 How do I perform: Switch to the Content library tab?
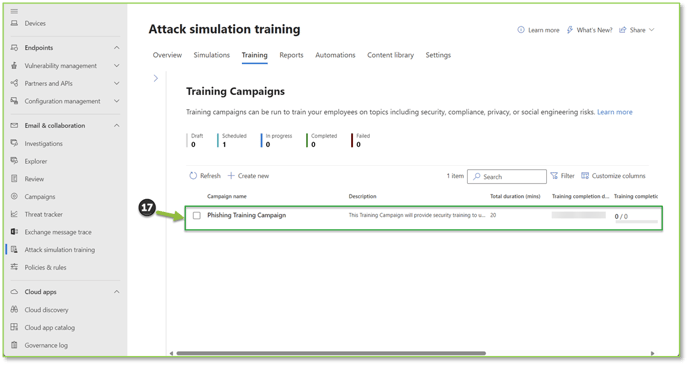[391, 55]
